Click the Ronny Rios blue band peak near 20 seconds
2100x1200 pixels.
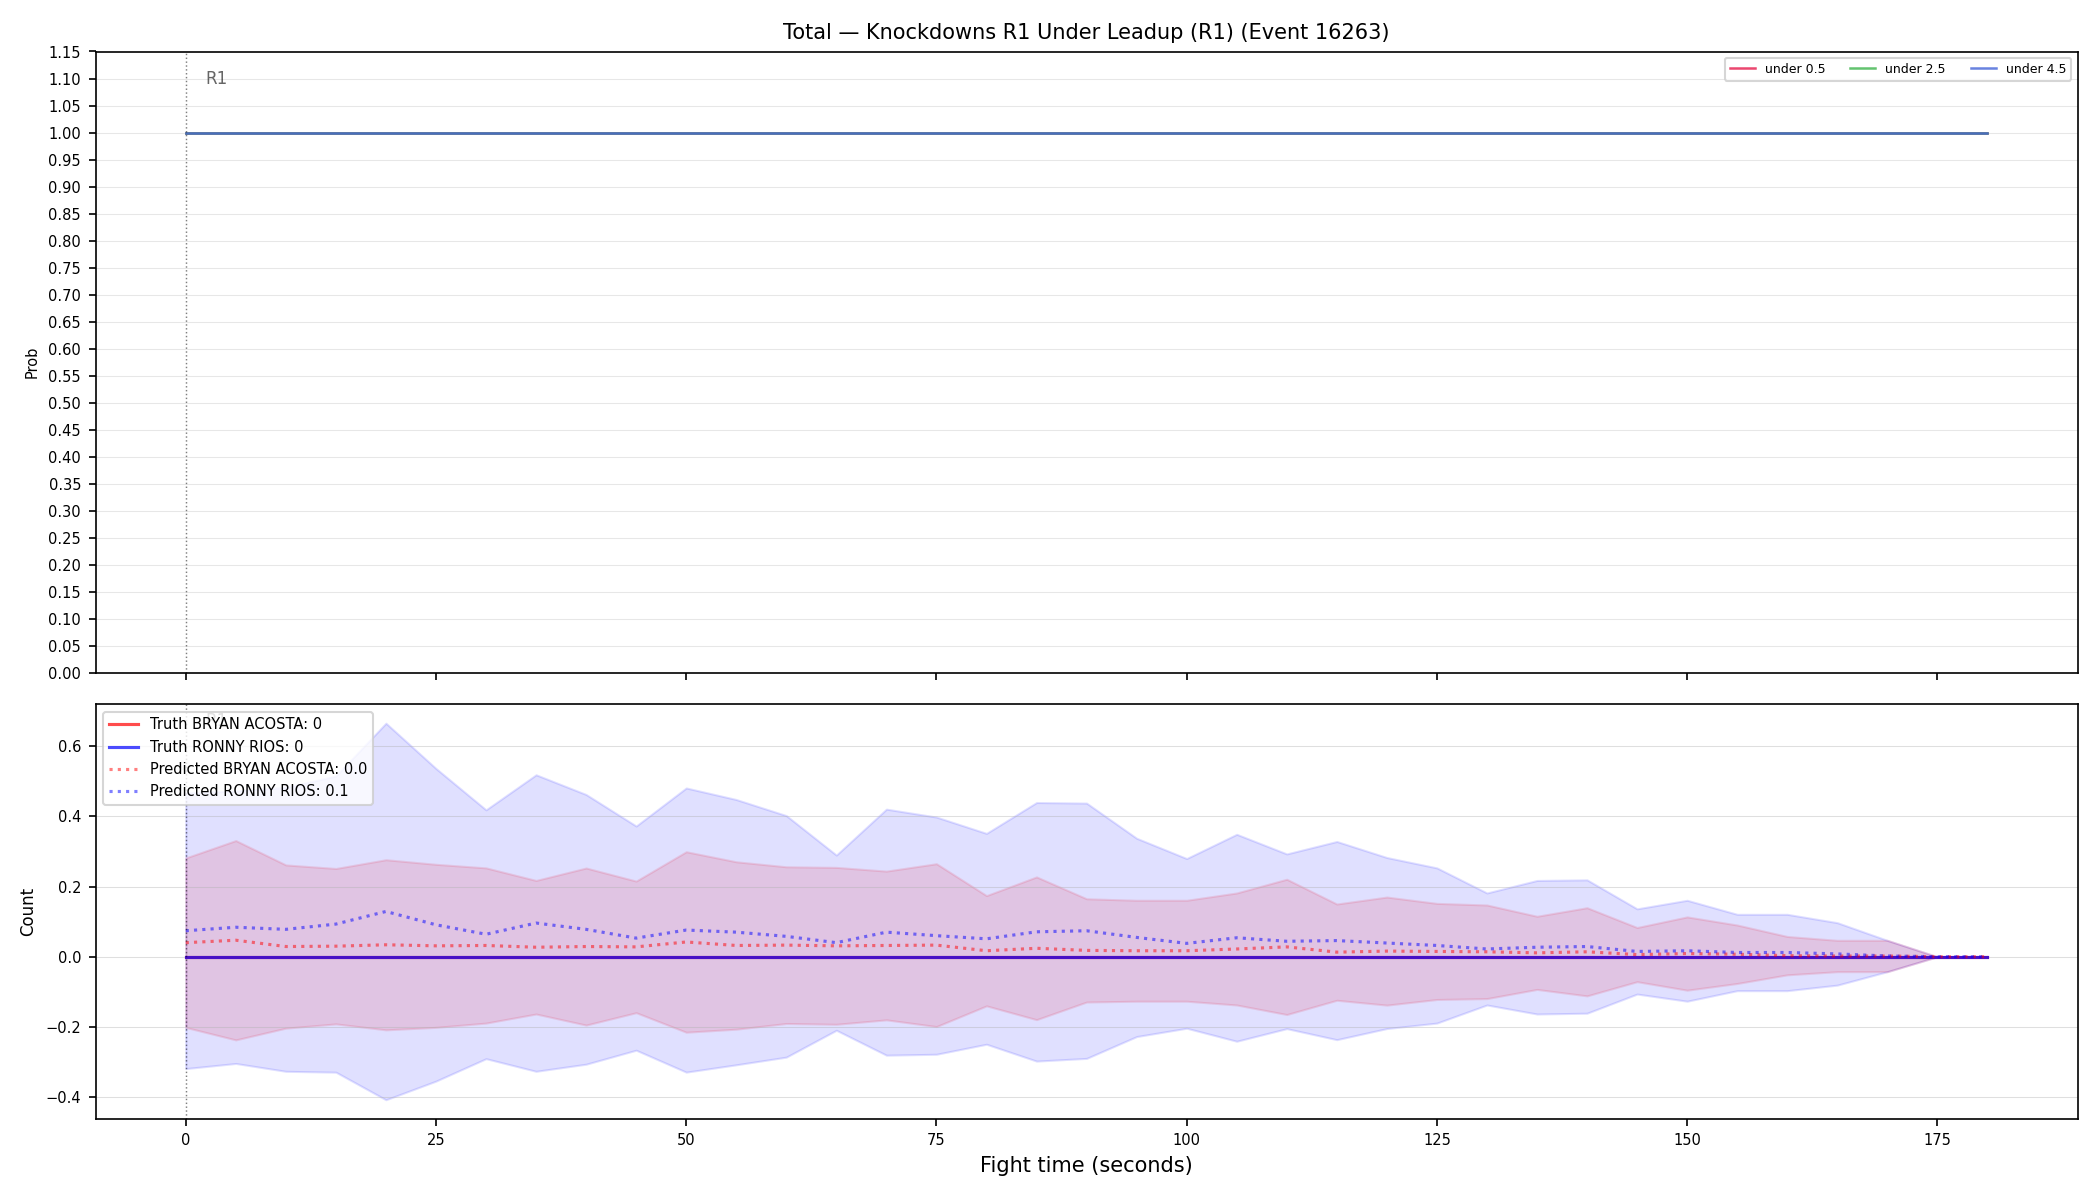386,724
